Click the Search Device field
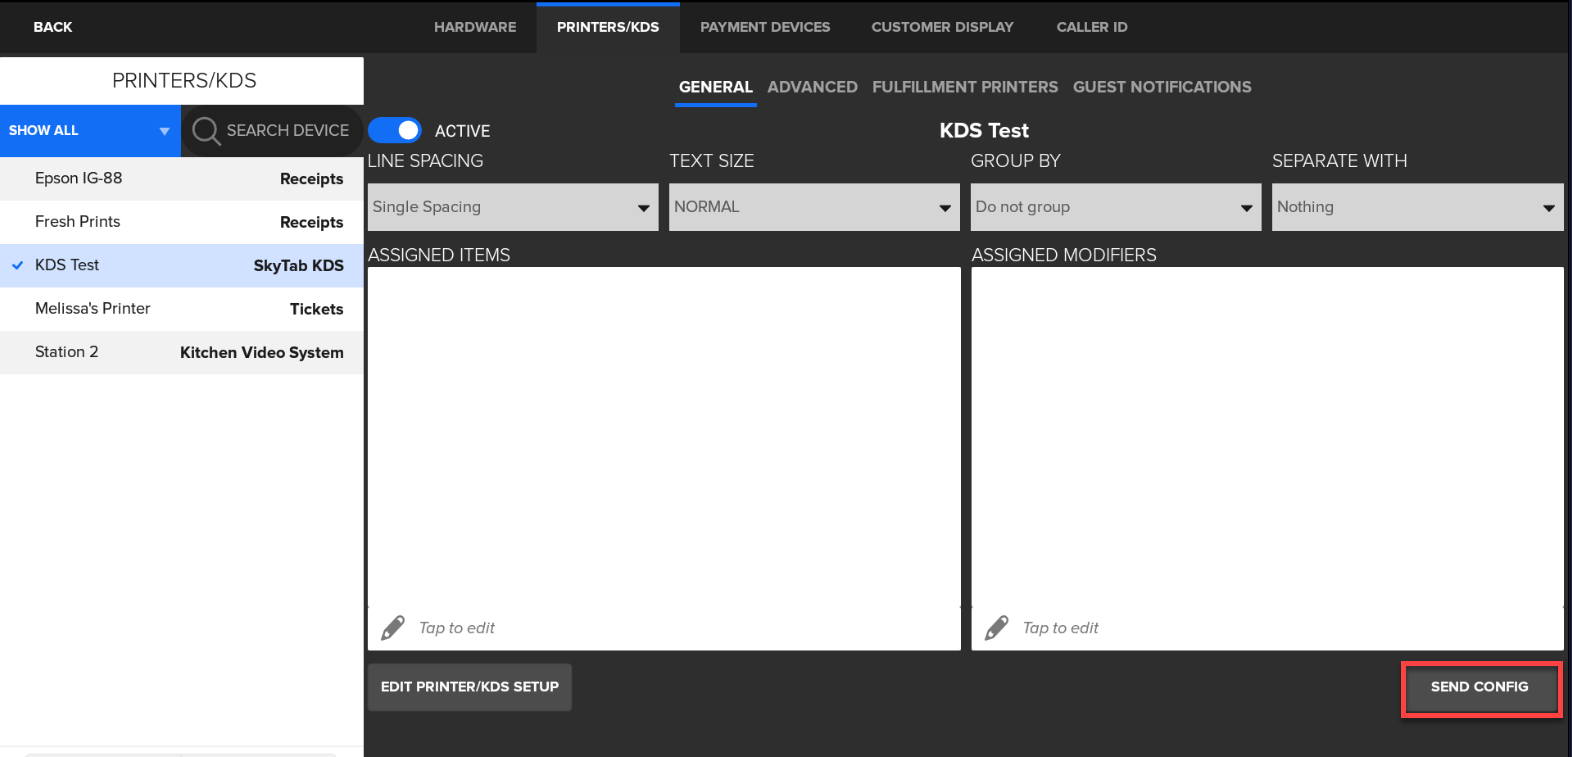Image resolution: width=1572 pixels, height=757 pixels. point(287,131)
